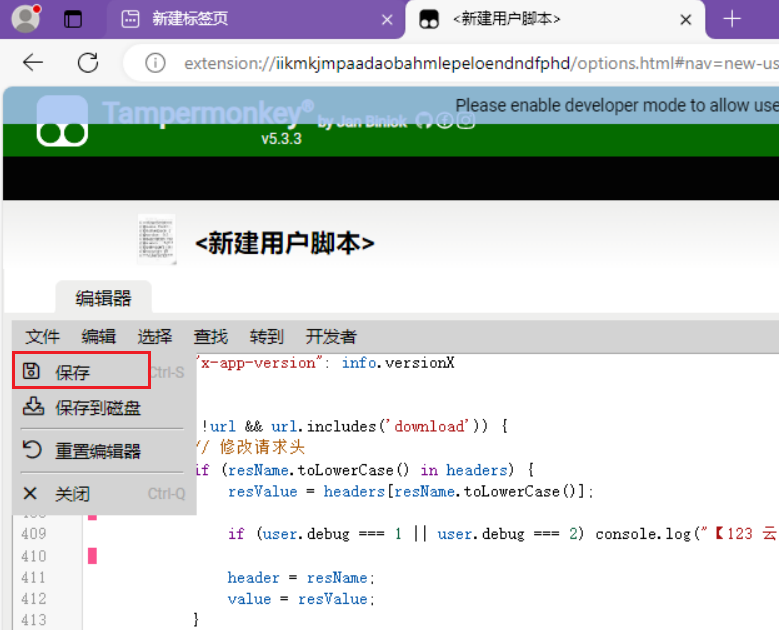Open the Facebook icon link in header
This screenshot has width=779, height=630.
tap(444, 121)
